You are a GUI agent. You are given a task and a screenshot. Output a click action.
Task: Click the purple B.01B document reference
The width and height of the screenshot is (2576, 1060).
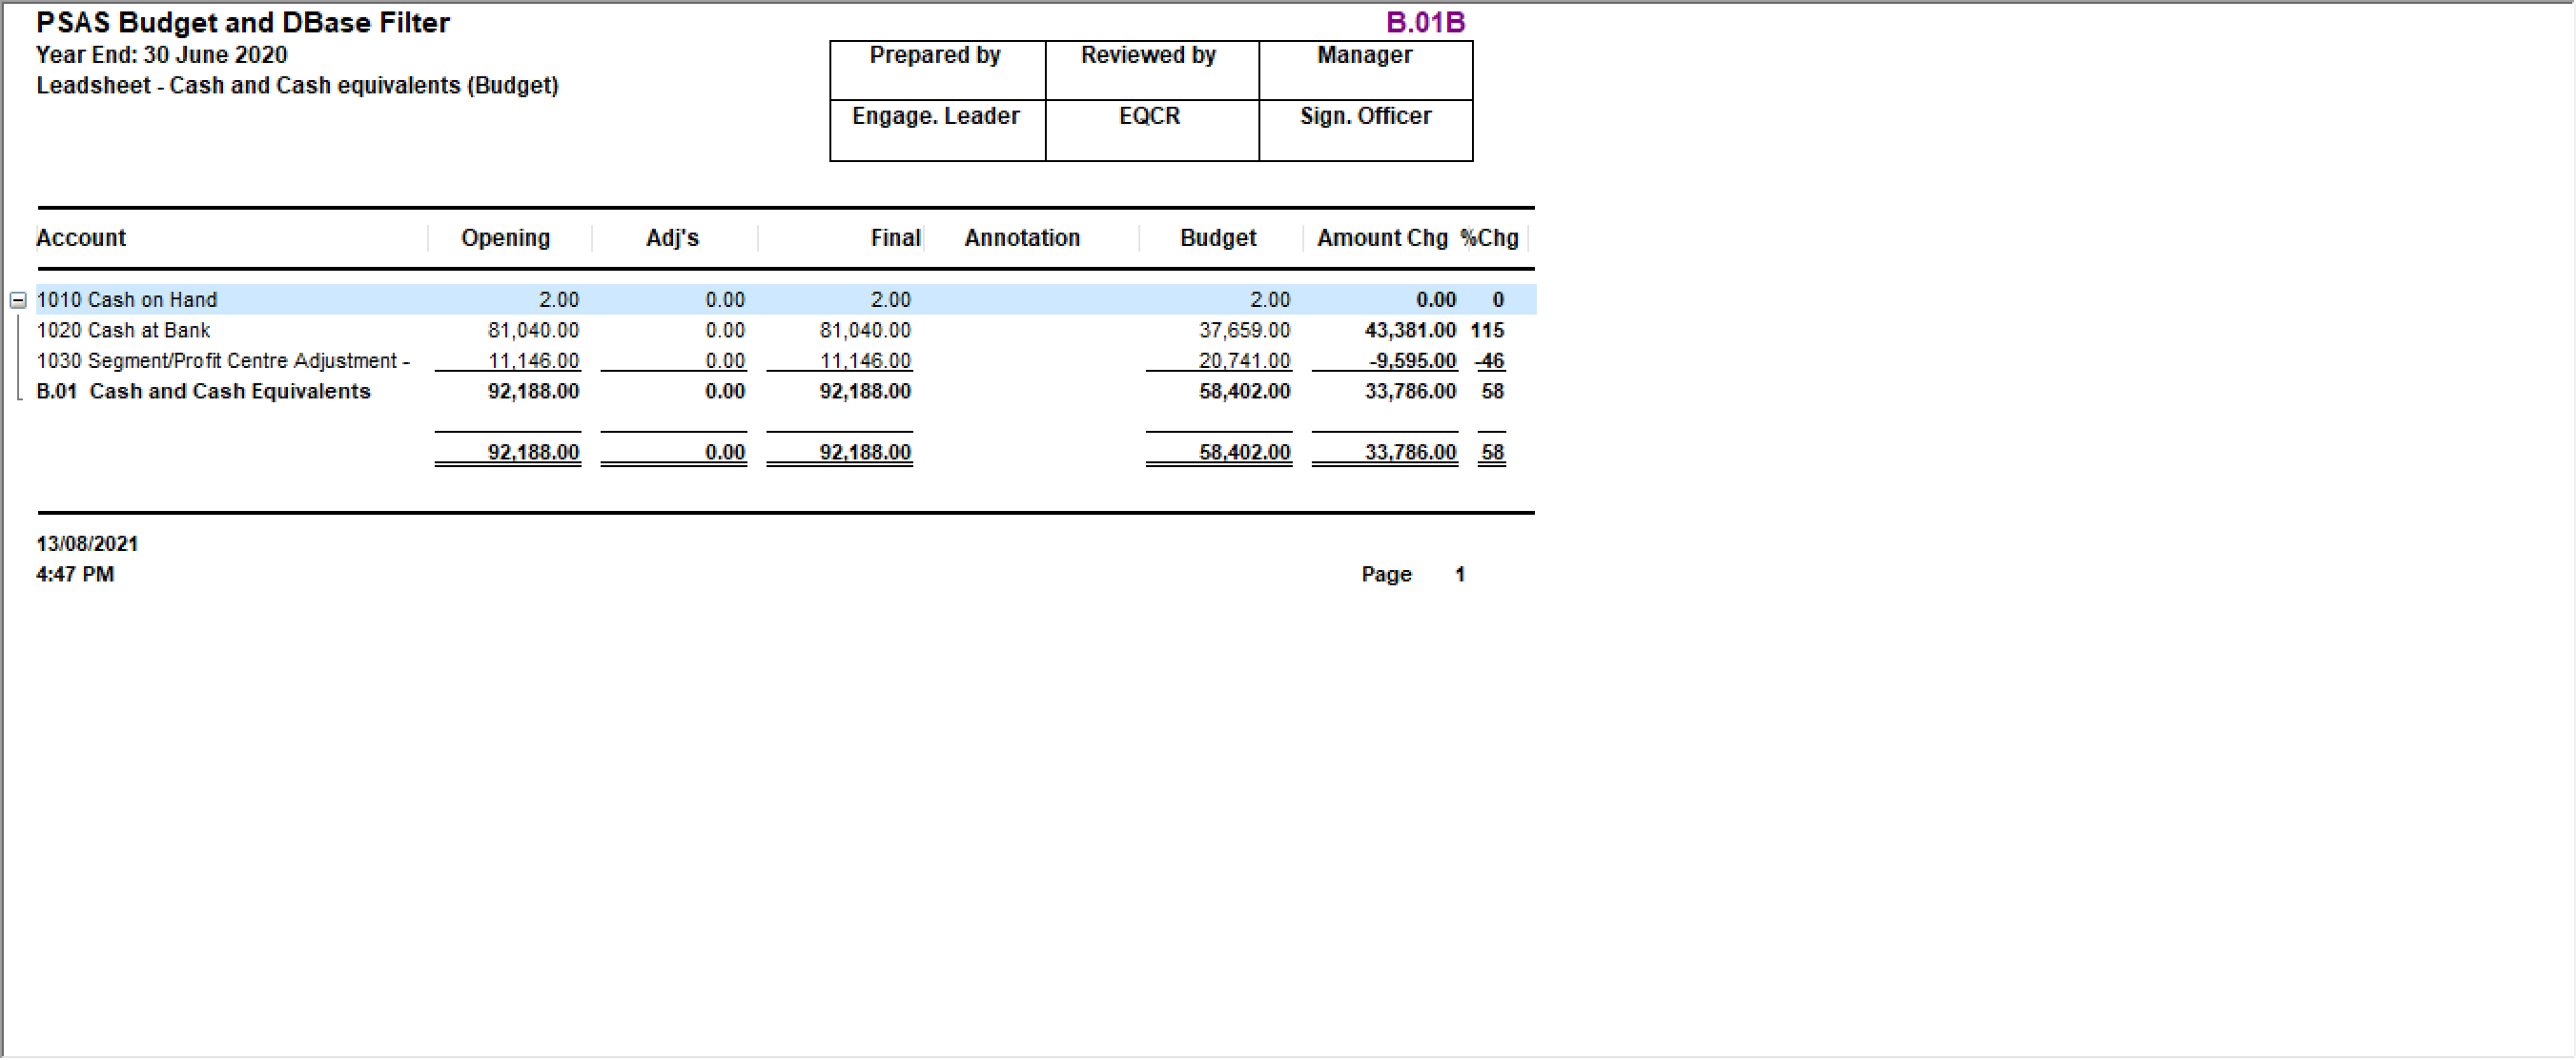pyautogui.click(x=1425, y=22)
